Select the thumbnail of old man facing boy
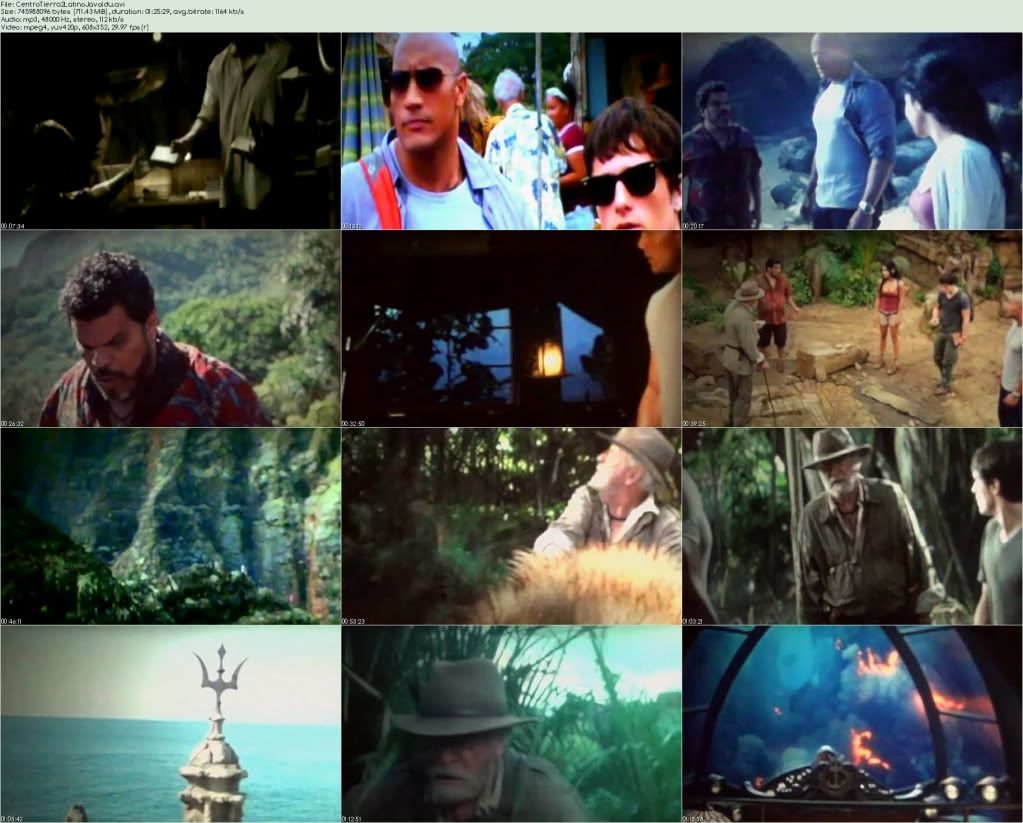Viewport: 1023px width, 823px height. pyautogui.click(x=852, y=527)
